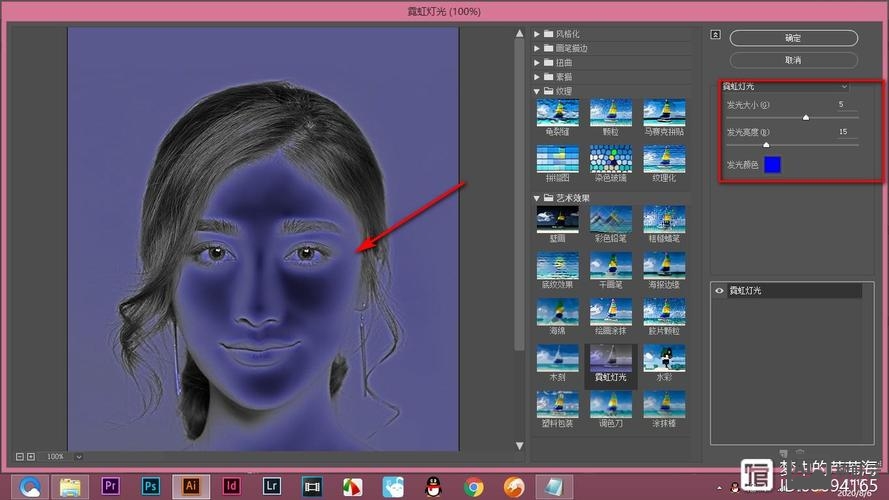The image size is (889, 500).
Task: Select the 水彩 filter thumbnail
Action: [664, 359]
